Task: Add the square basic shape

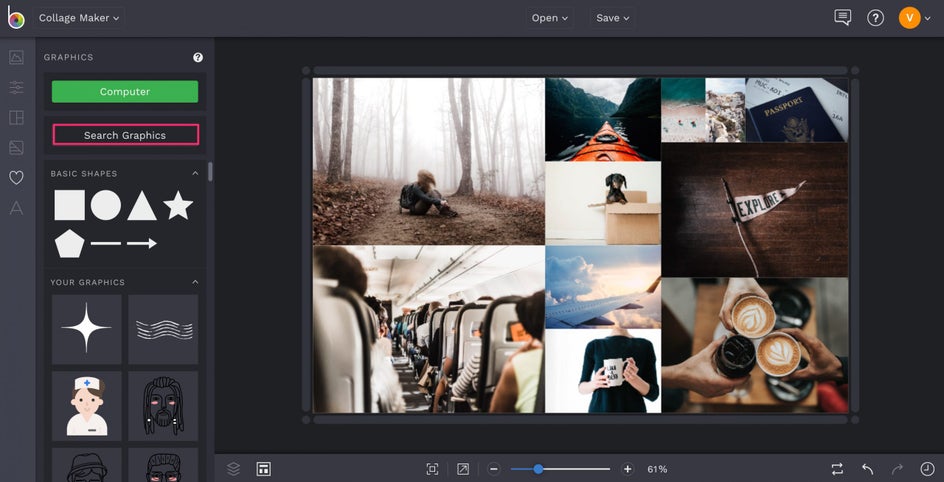Action: (x=70, y=205)
